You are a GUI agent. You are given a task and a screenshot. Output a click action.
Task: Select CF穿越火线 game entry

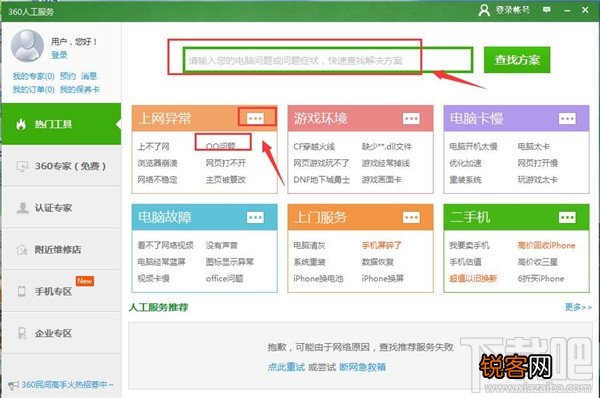pyautogui.click(x=314, y=147)
